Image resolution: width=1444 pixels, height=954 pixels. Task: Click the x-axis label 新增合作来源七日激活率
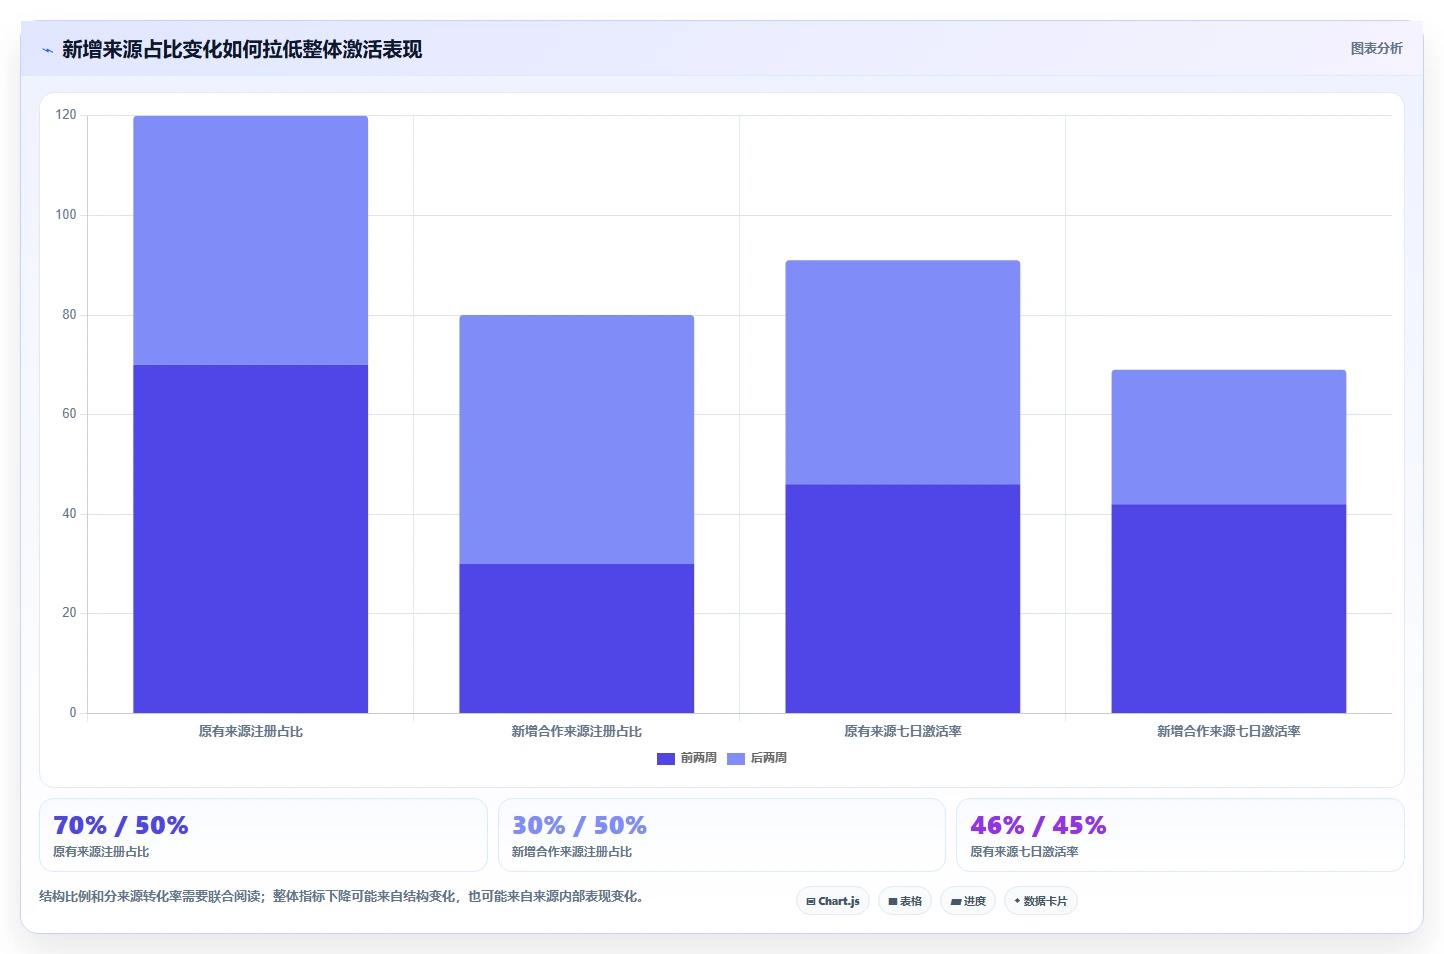(x=1229, y=732)
